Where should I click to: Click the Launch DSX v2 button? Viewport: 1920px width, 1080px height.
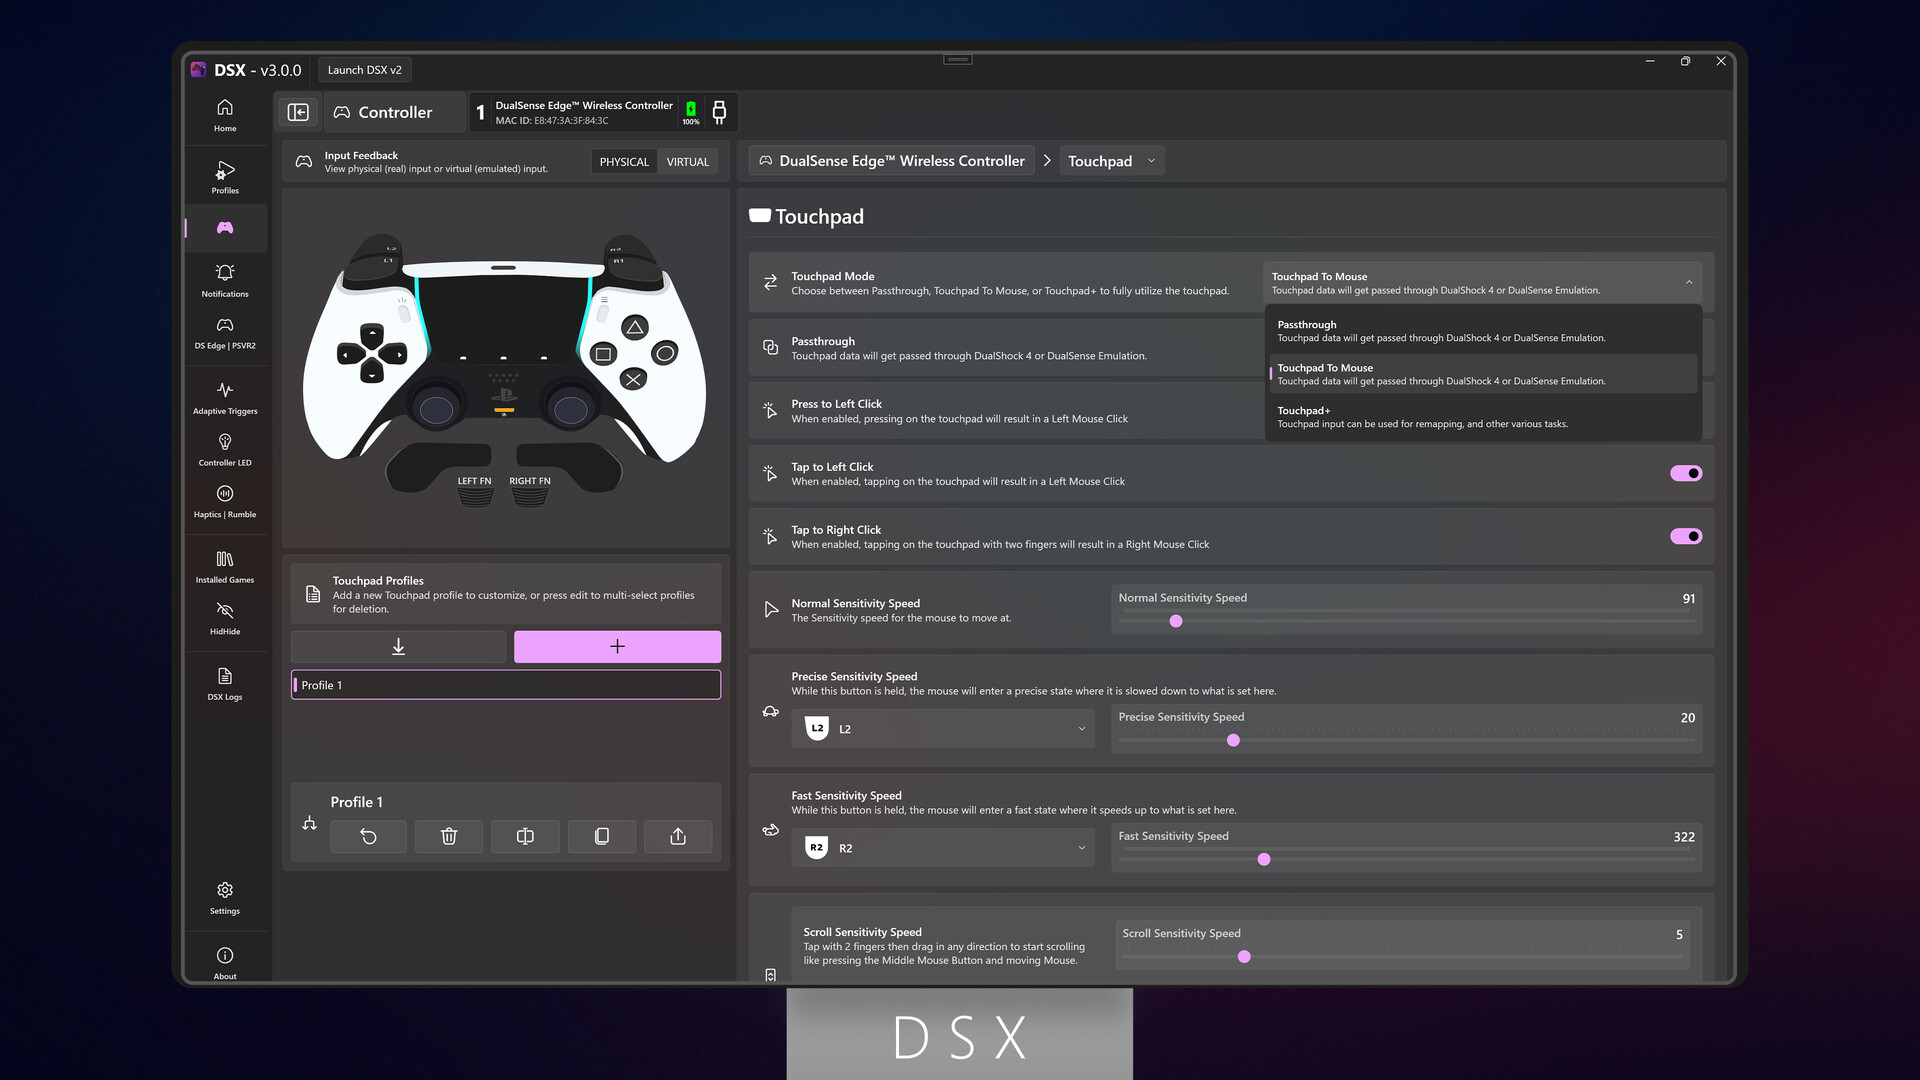364,69
